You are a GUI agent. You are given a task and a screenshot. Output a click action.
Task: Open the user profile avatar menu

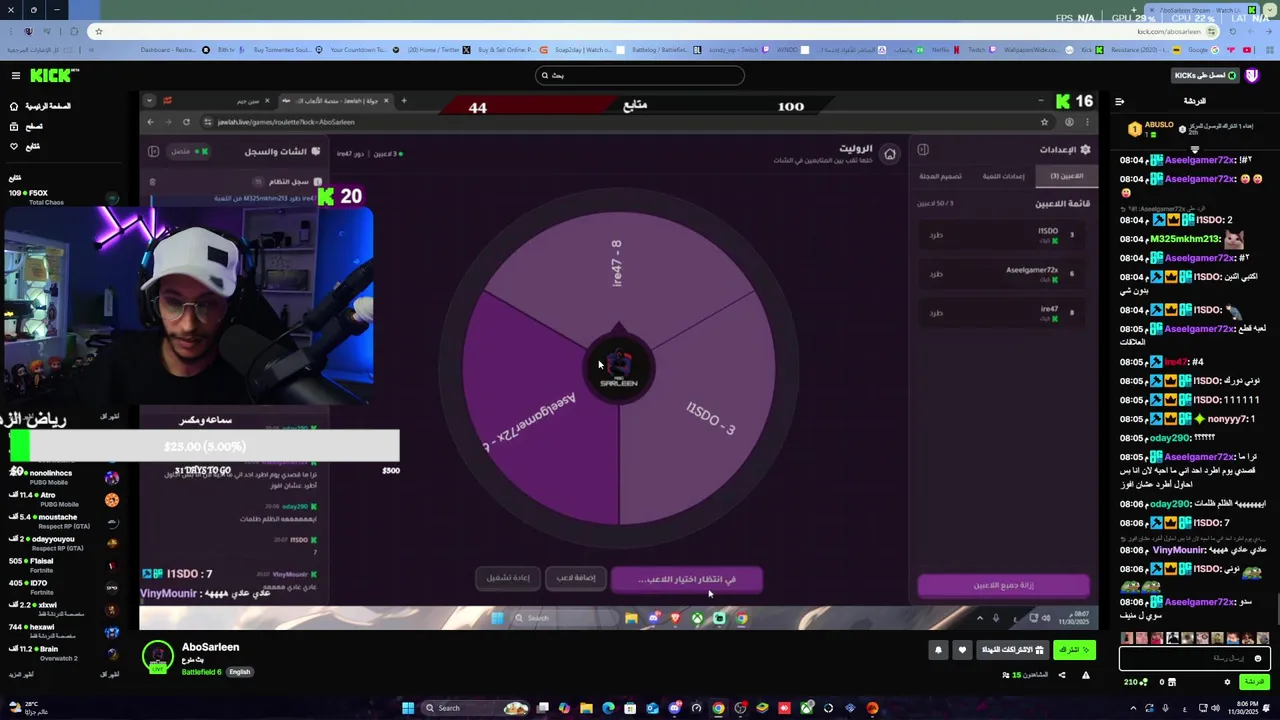(1254, 75)
